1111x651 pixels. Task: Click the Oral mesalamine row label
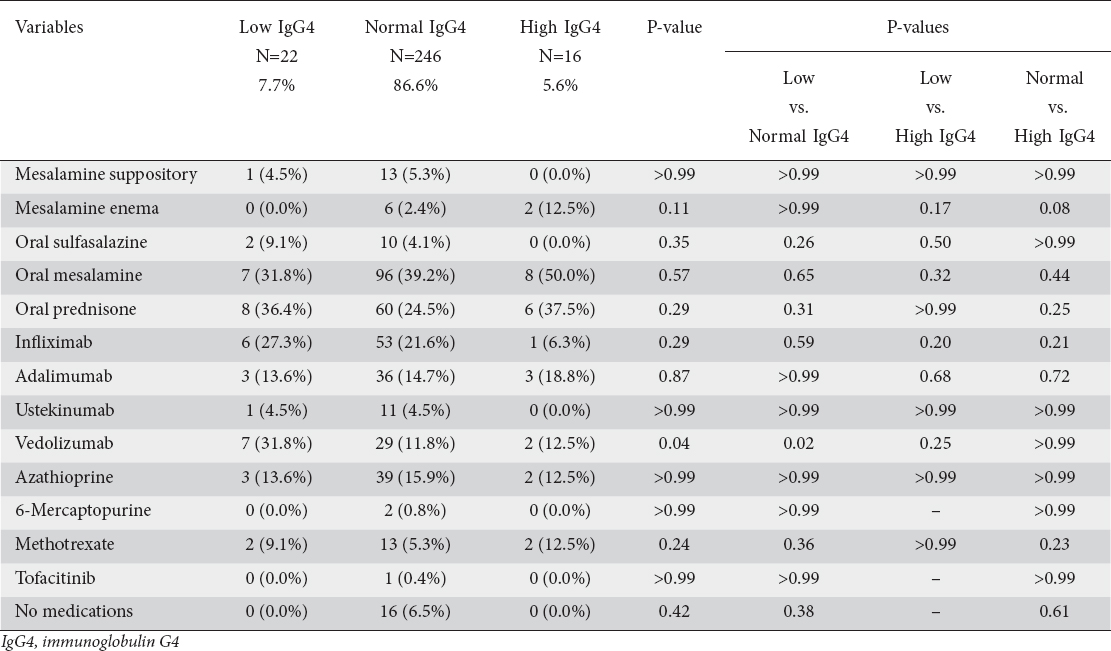pyautogui.click(x=79, y=275)
